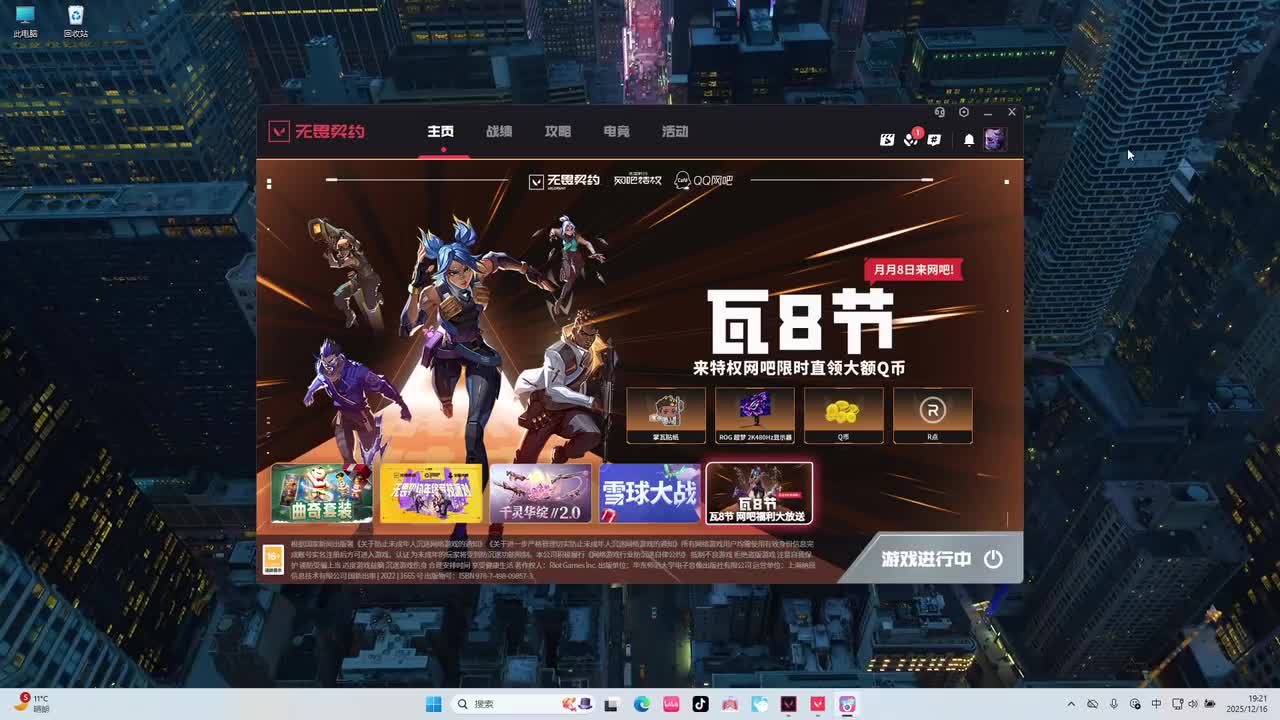1280x720 pixels.
Task: Click the R点 reward card
Action: [933, 415]
